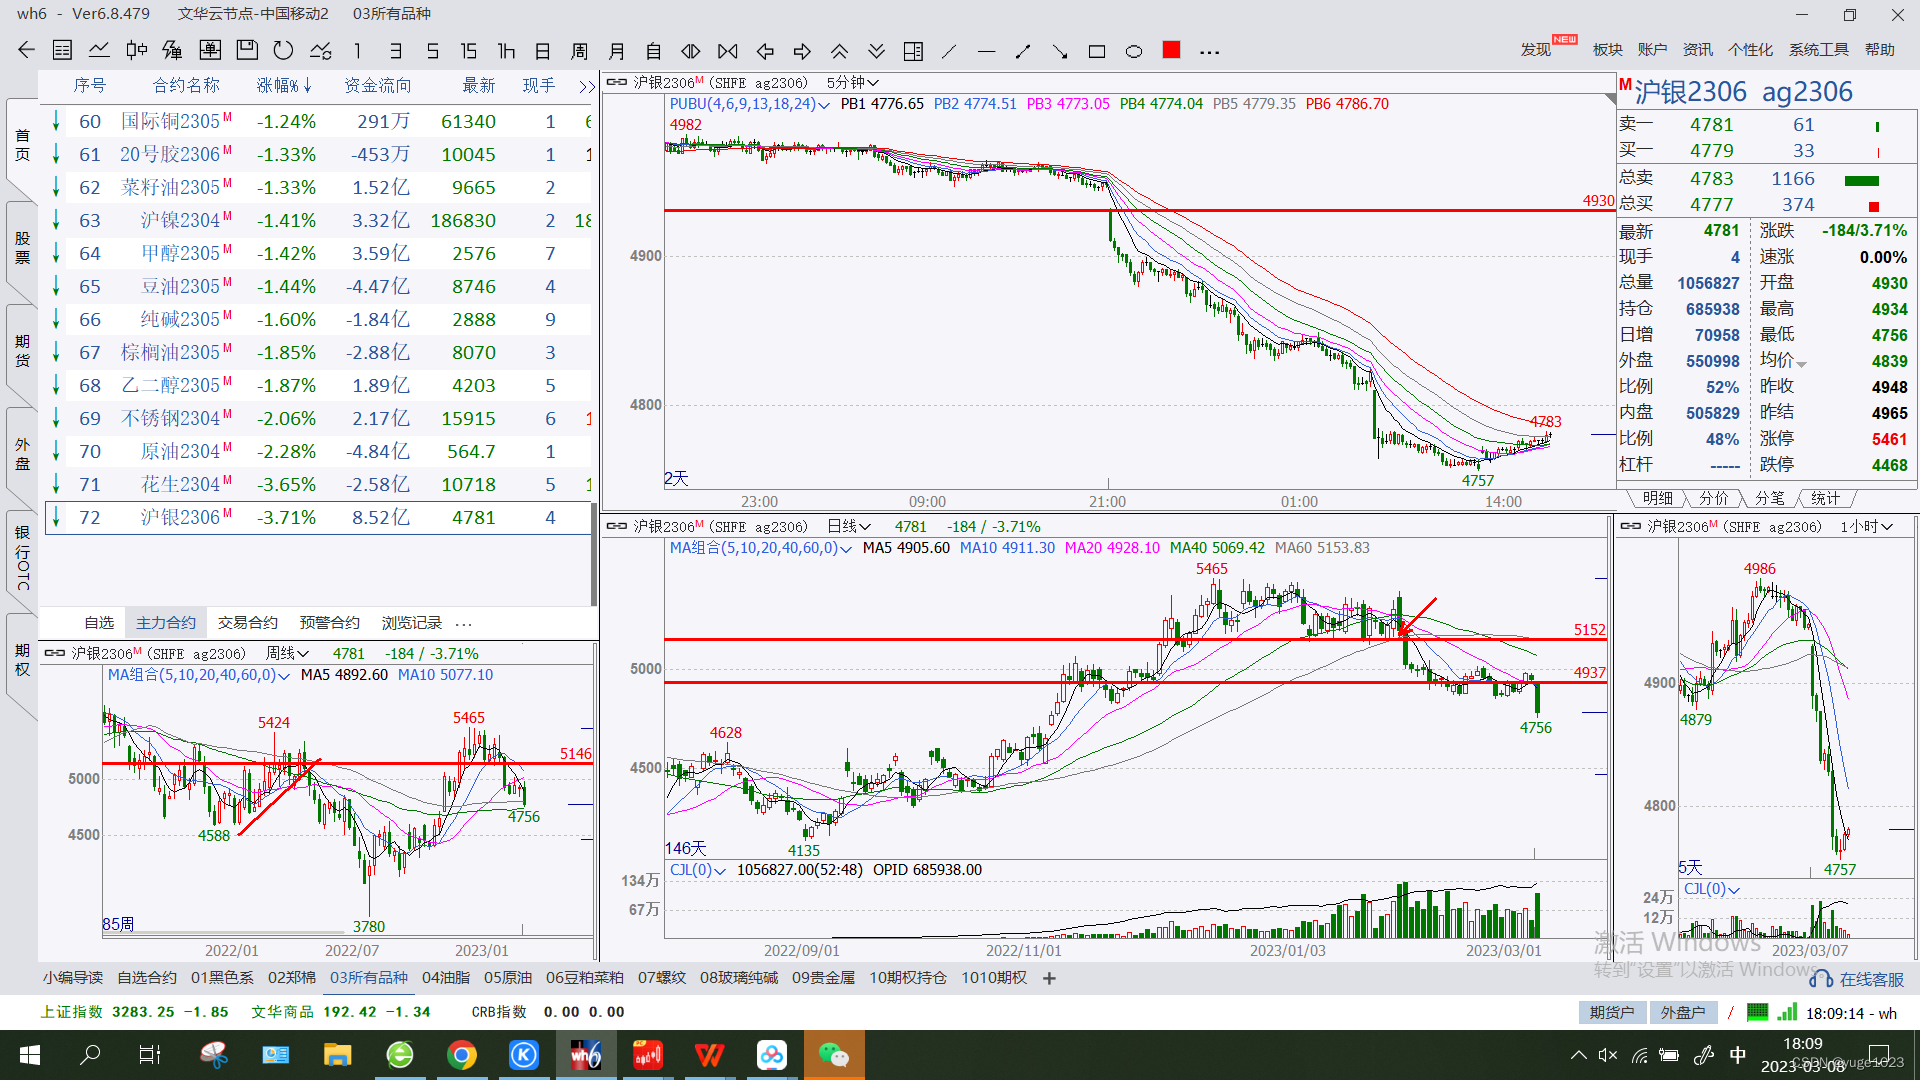Click the green connection status icon in the status bar
The height and width of the screenshot is (1080, 1920).
(x=1757, y=1012)
